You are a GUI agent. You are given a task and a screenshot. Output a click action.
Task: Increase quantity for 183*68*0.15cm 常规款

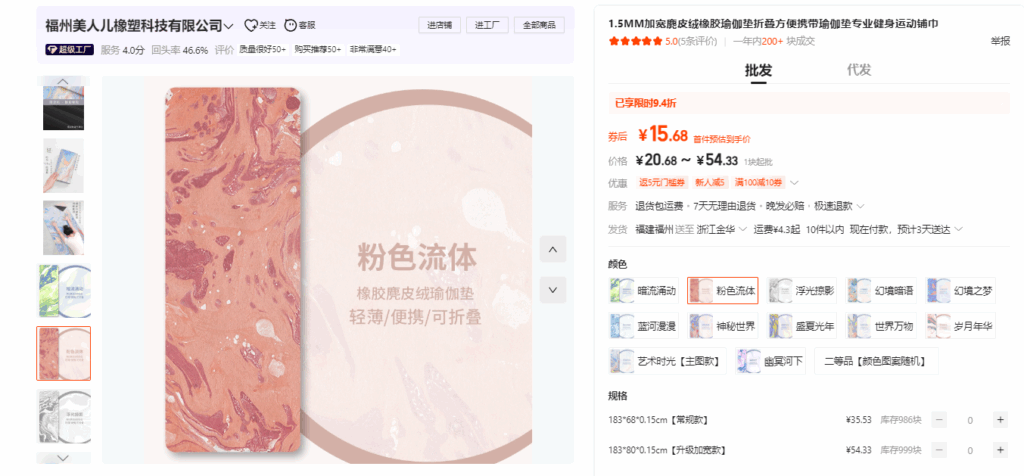point(1000,420)
